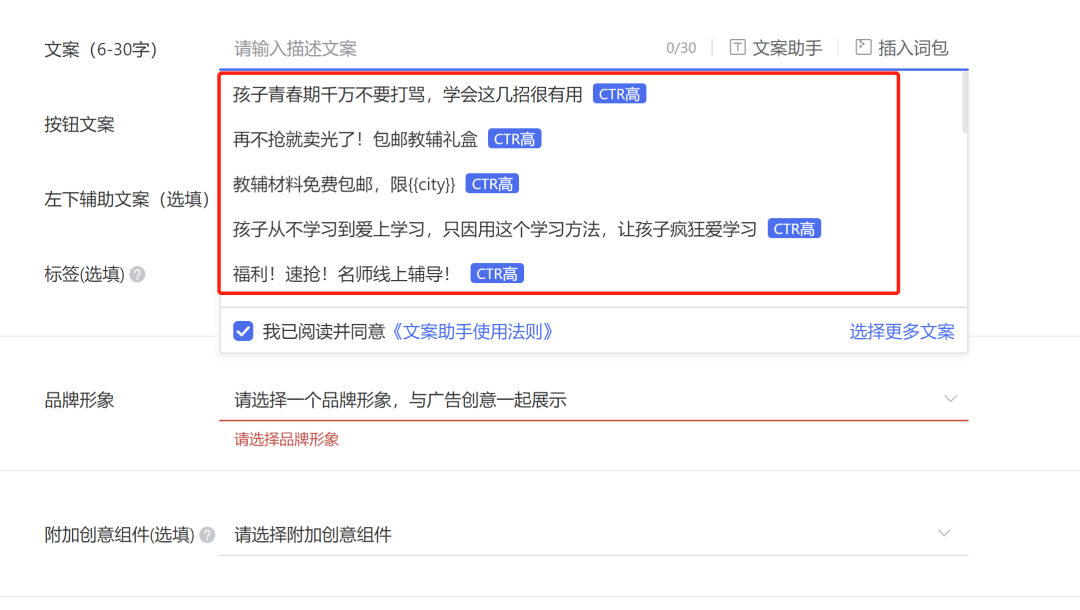
Task: Focus the 请输入描述文案 input field
Action: tap(440, 48)
